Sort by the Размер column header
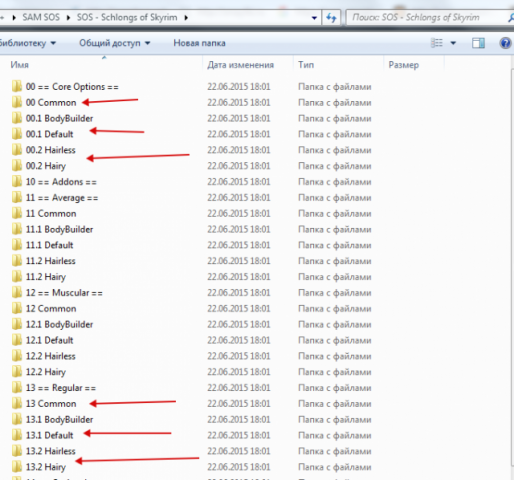 404,65
